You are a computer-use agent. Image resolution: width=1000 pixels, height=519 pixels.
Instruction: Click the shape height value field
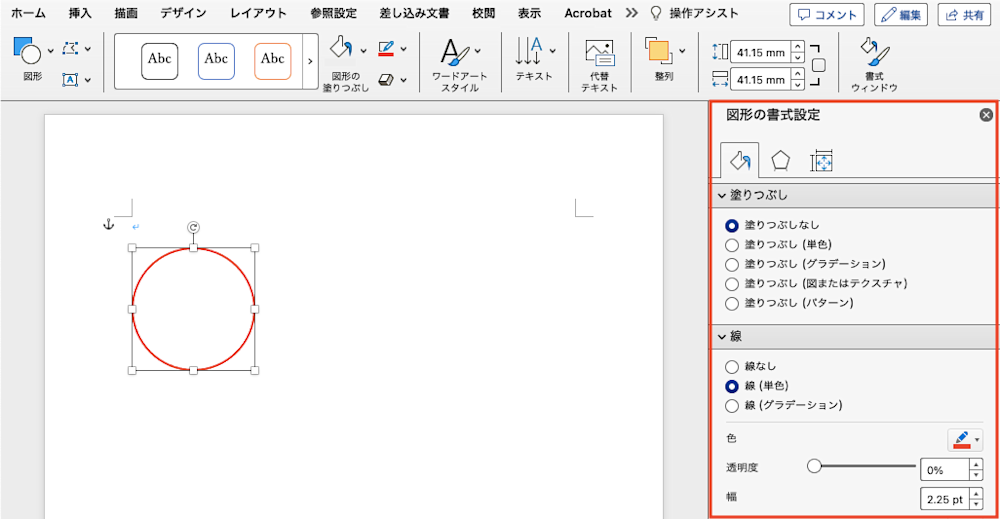click(760, 53)
